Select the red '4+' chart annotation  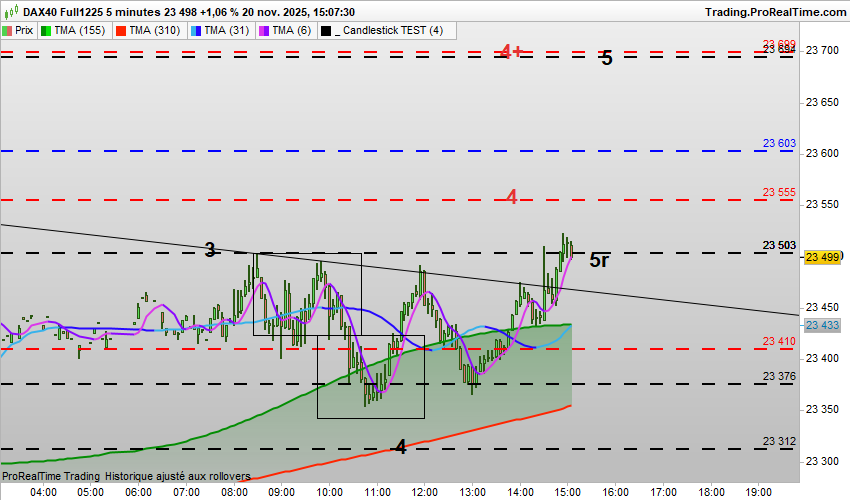512,52
